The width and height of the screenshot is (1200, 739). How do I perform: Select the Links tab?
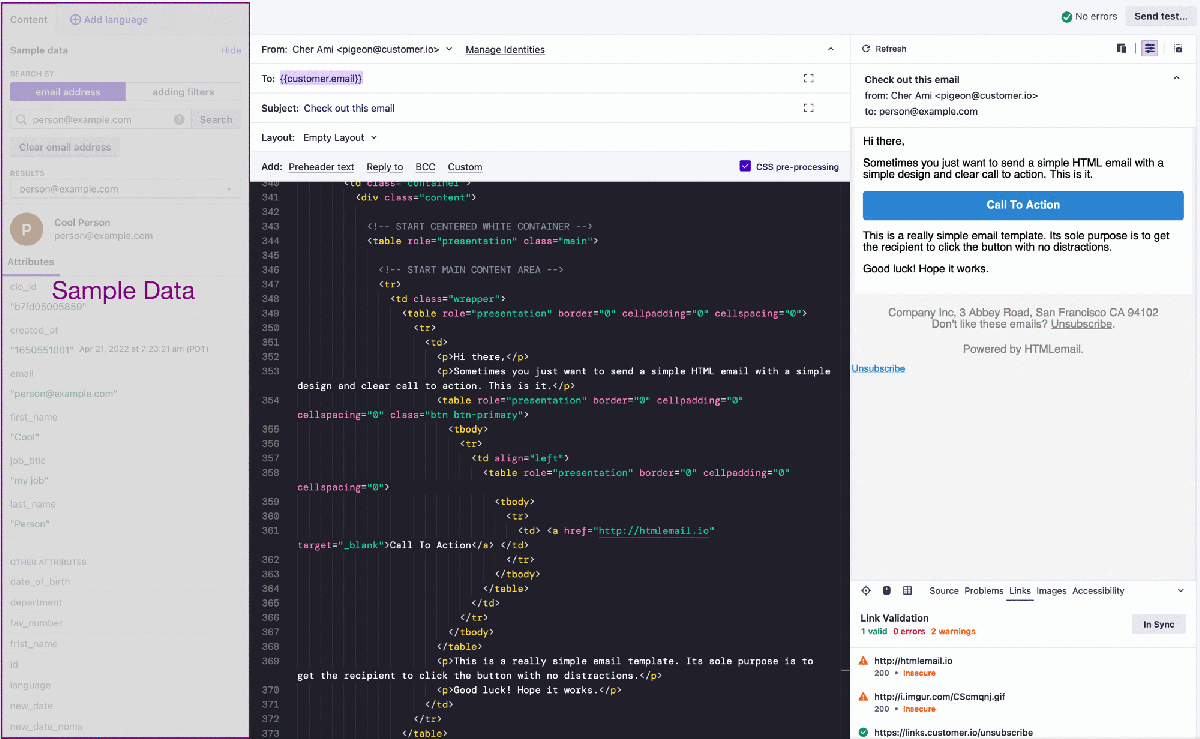(x=1020, y=591)
